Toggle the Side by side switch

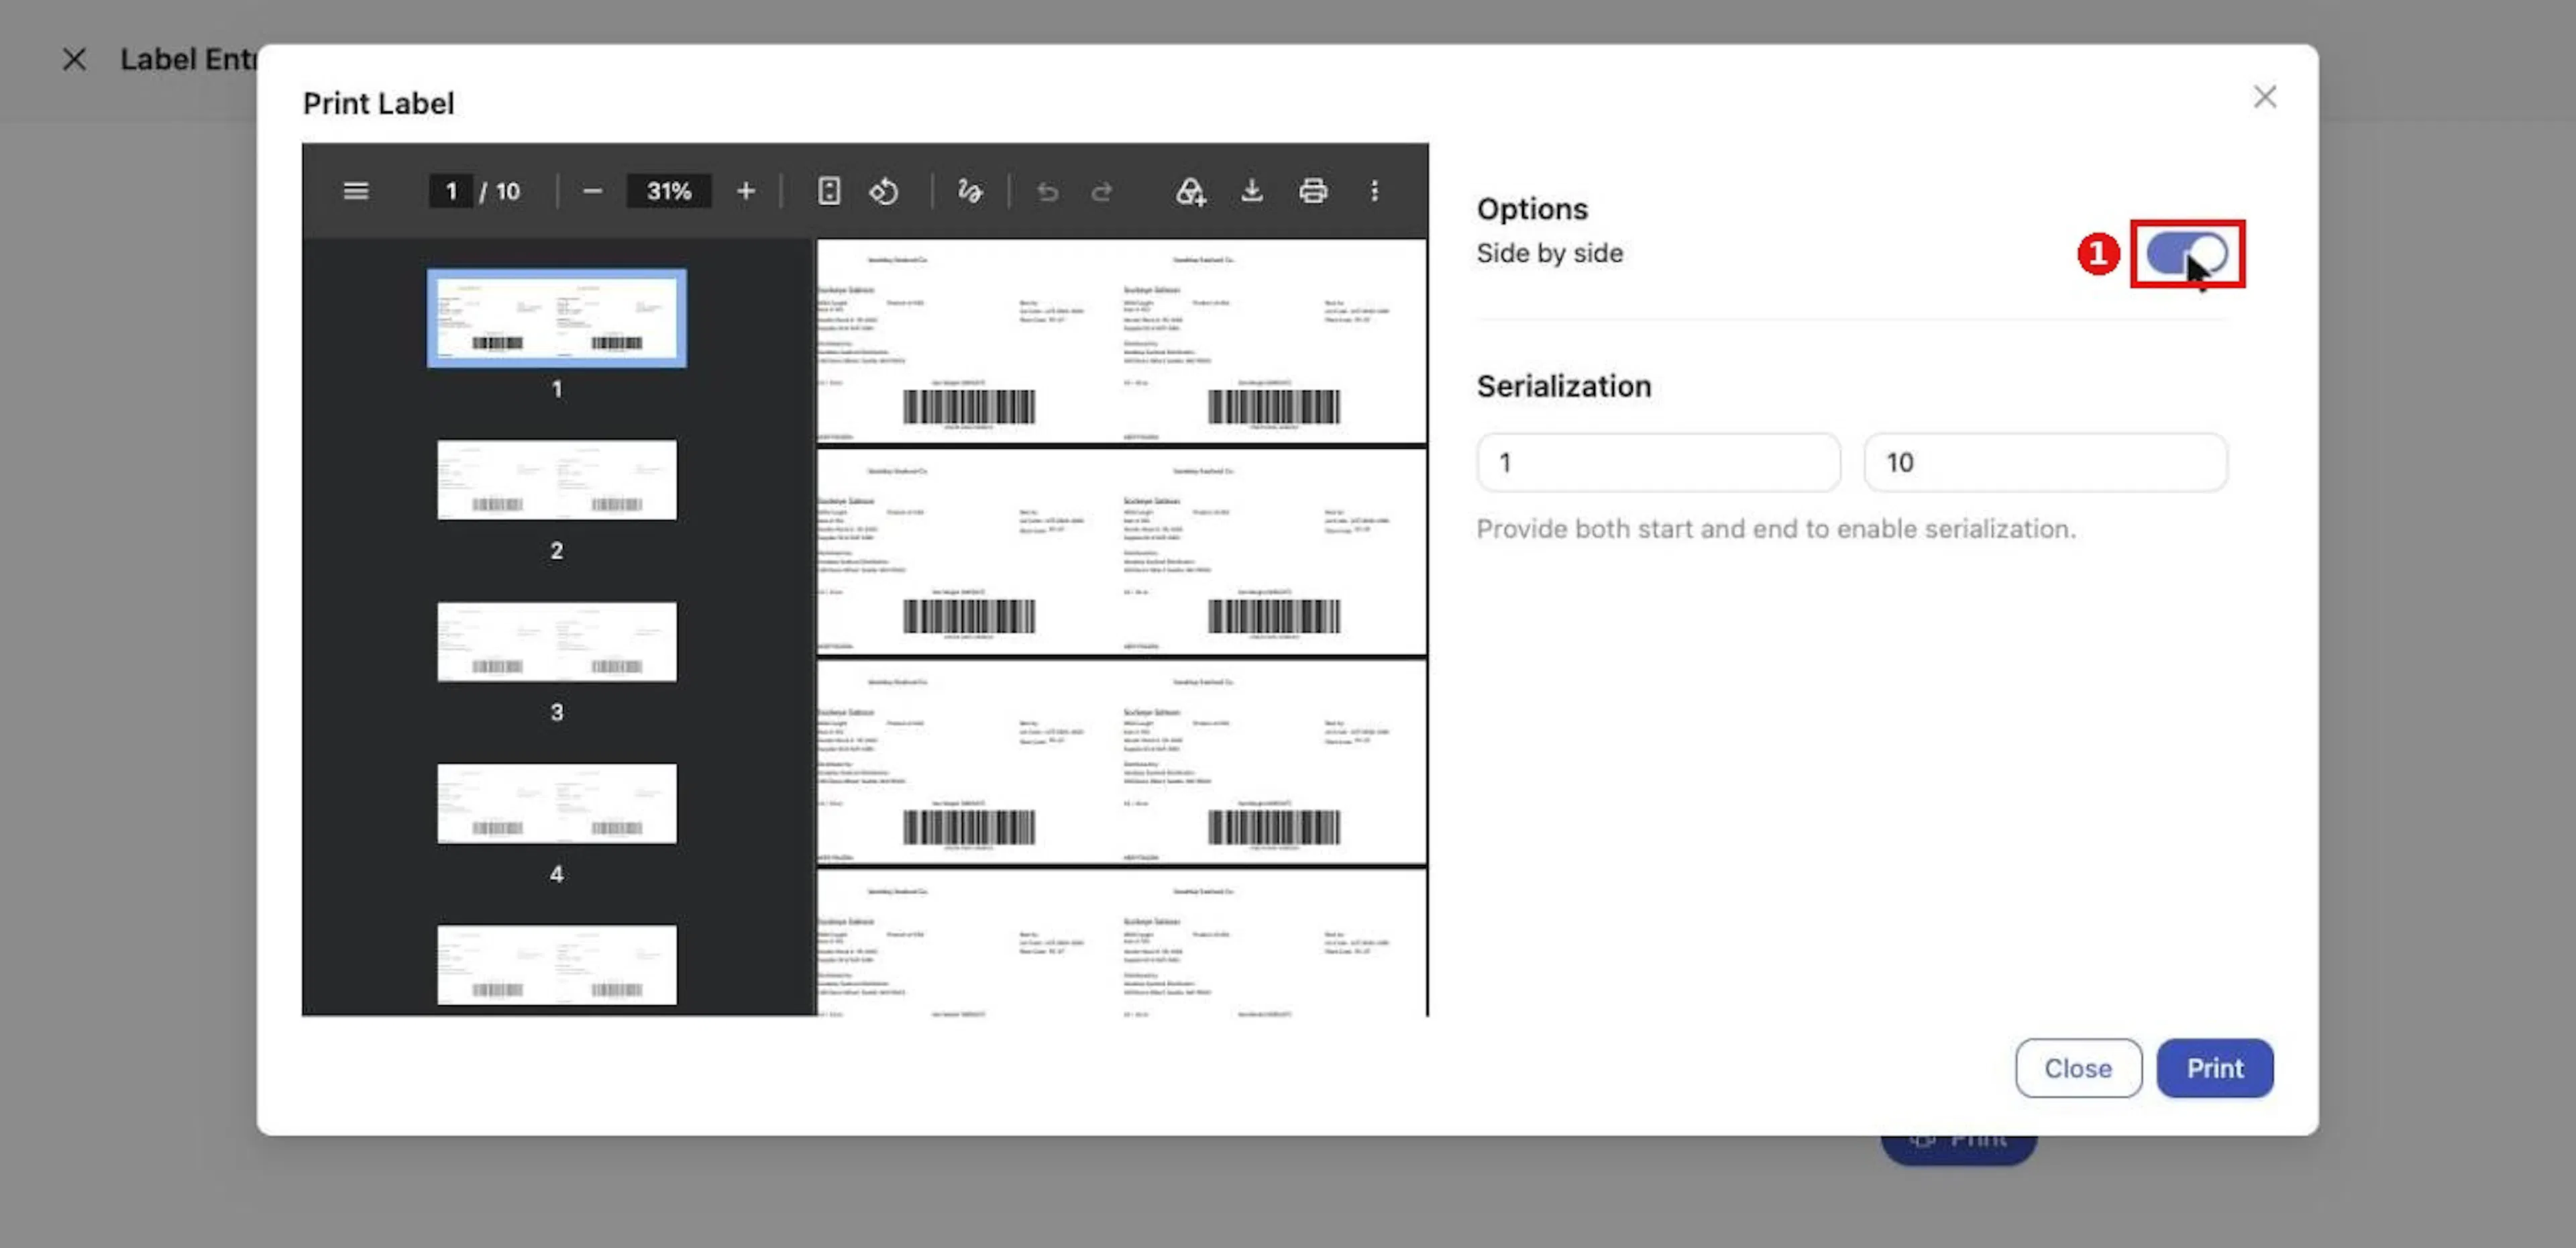pos(2186,253)
